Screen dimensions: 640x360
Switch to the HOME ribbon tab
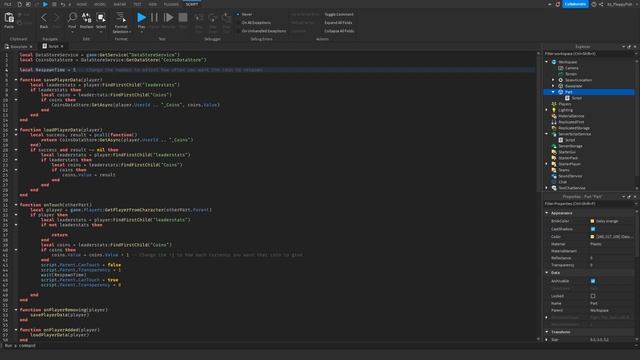pyautogui.click(x=82, y=4)
